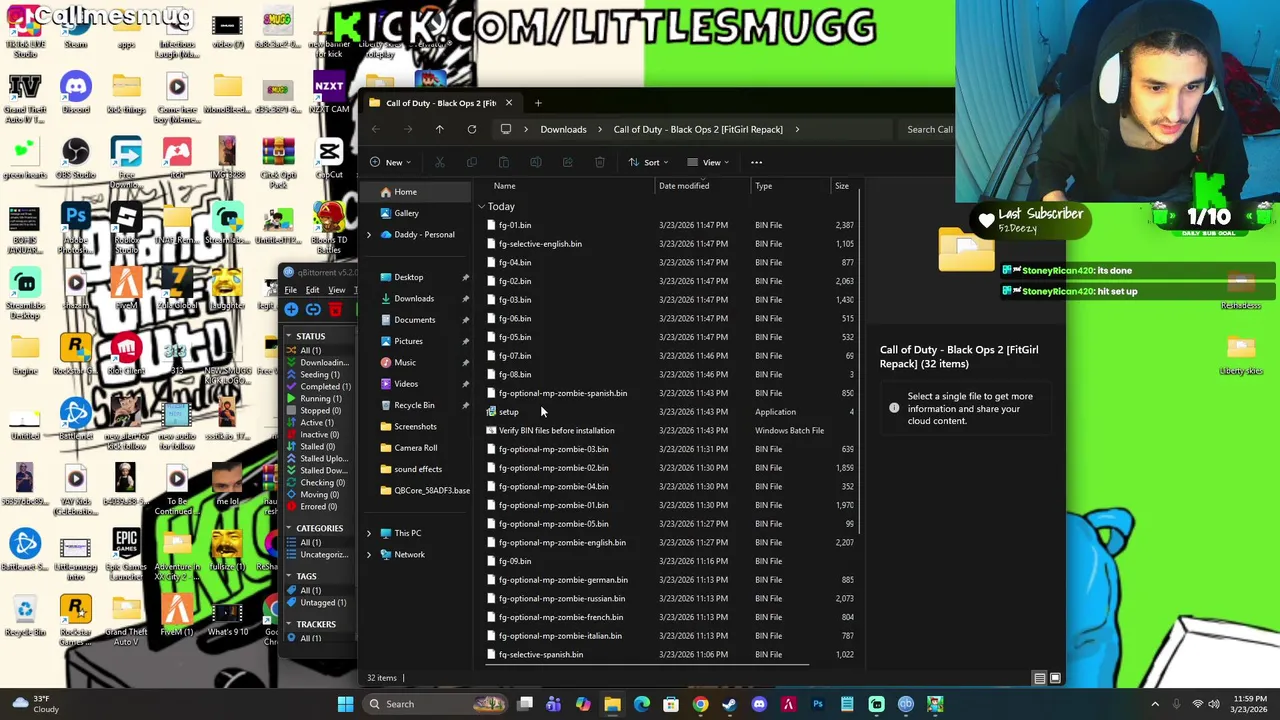The width and height of the screenshot is (1280, 720).
Task: Open the CapCut desktop shortcut
Action: (329, 159)
